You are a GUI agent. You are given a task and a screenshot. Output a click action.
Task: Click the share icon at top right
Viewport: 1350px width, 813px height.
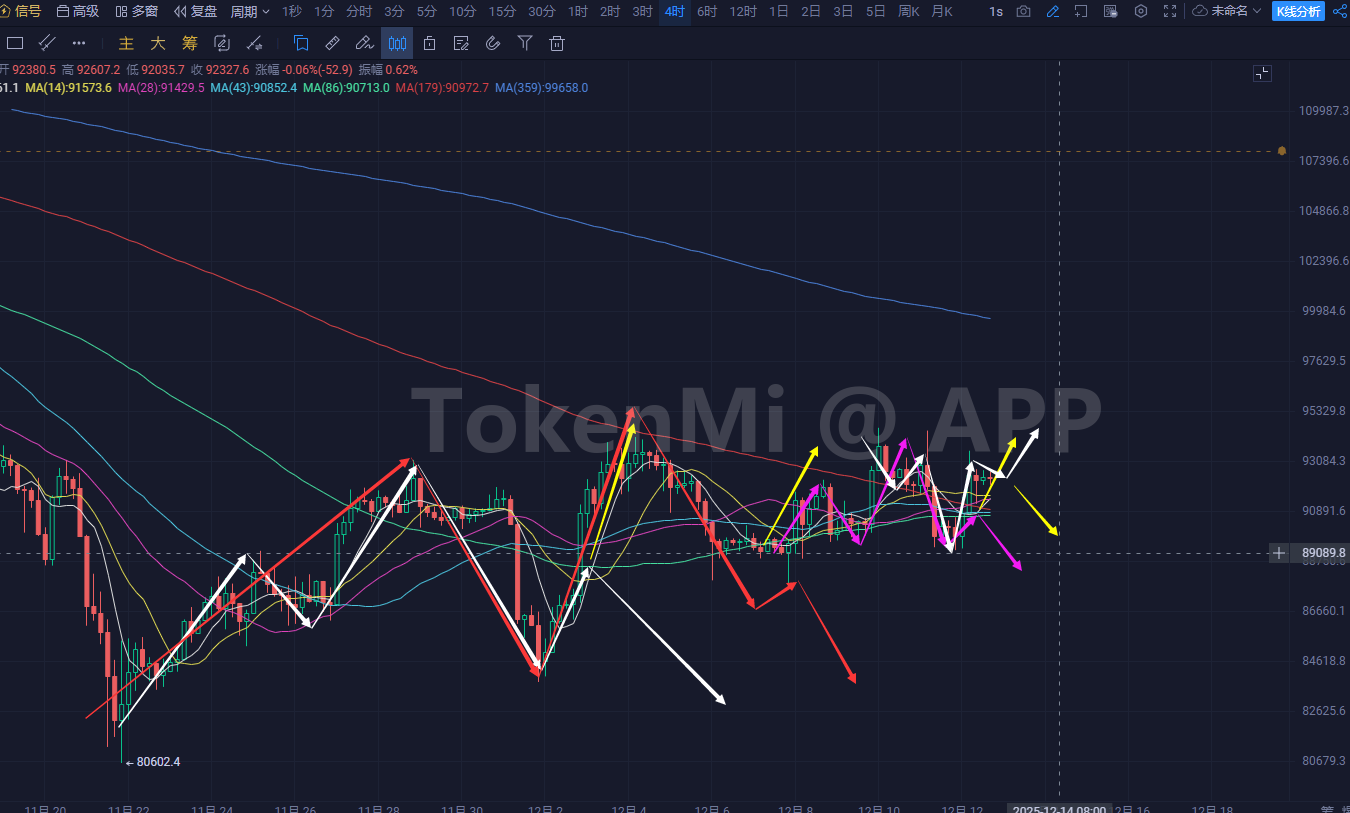1339,11
